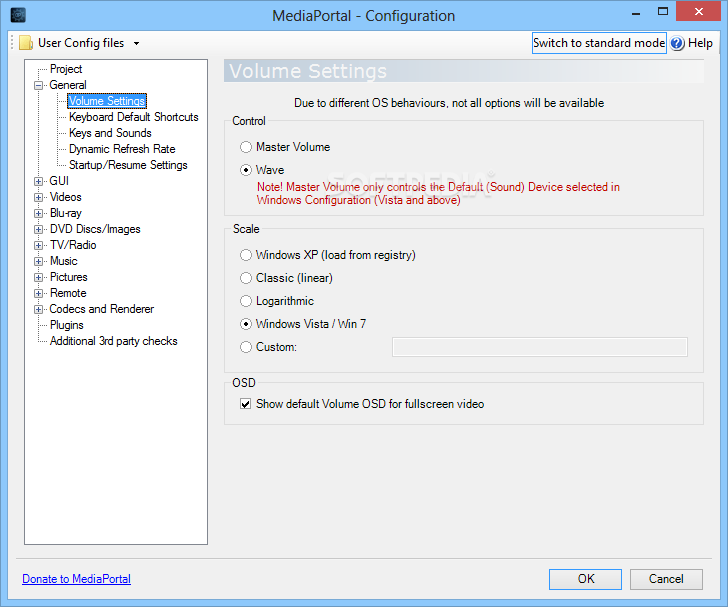Select the Music tree label
Viewport: 728px width, 607px height.
point(64,261)
